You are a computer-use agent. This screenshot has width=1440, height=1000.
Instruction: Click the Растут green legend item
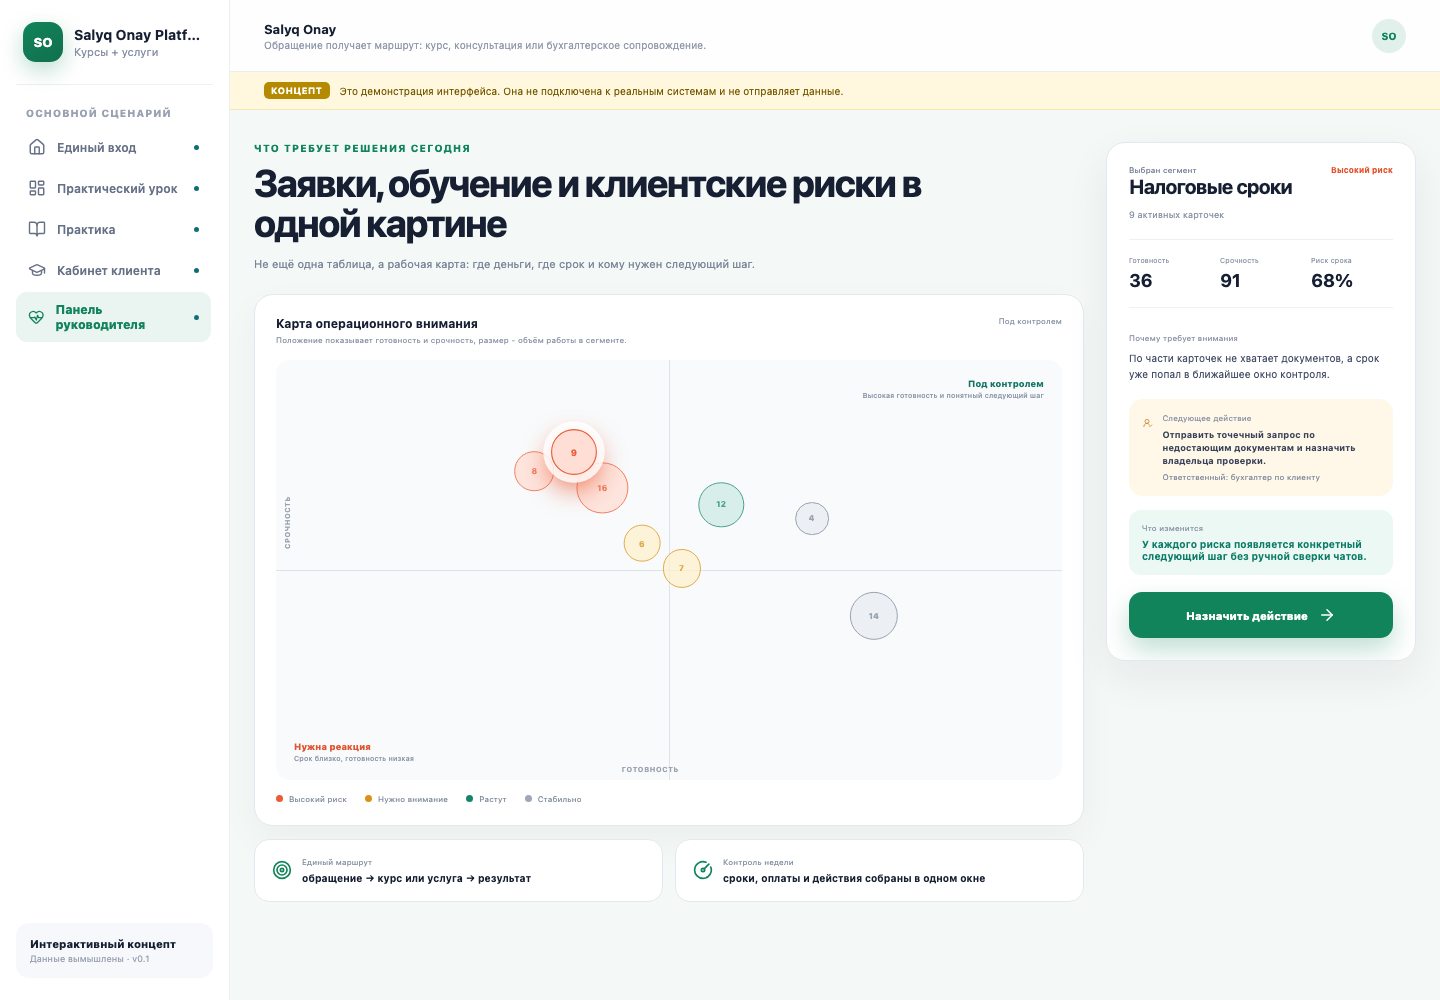(x=486, y=799)
